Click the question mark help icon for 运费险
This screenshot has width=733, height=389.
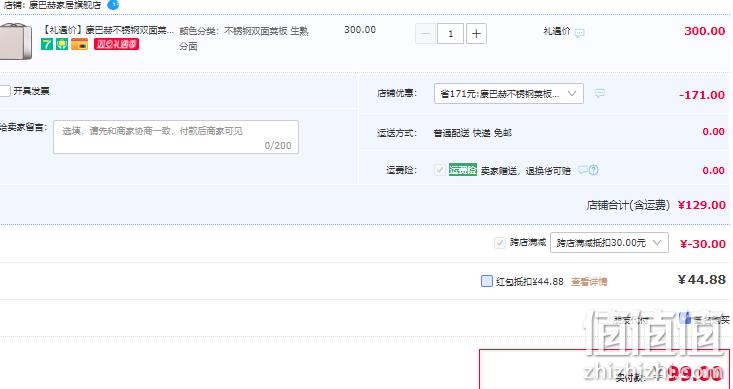(594, 170)
